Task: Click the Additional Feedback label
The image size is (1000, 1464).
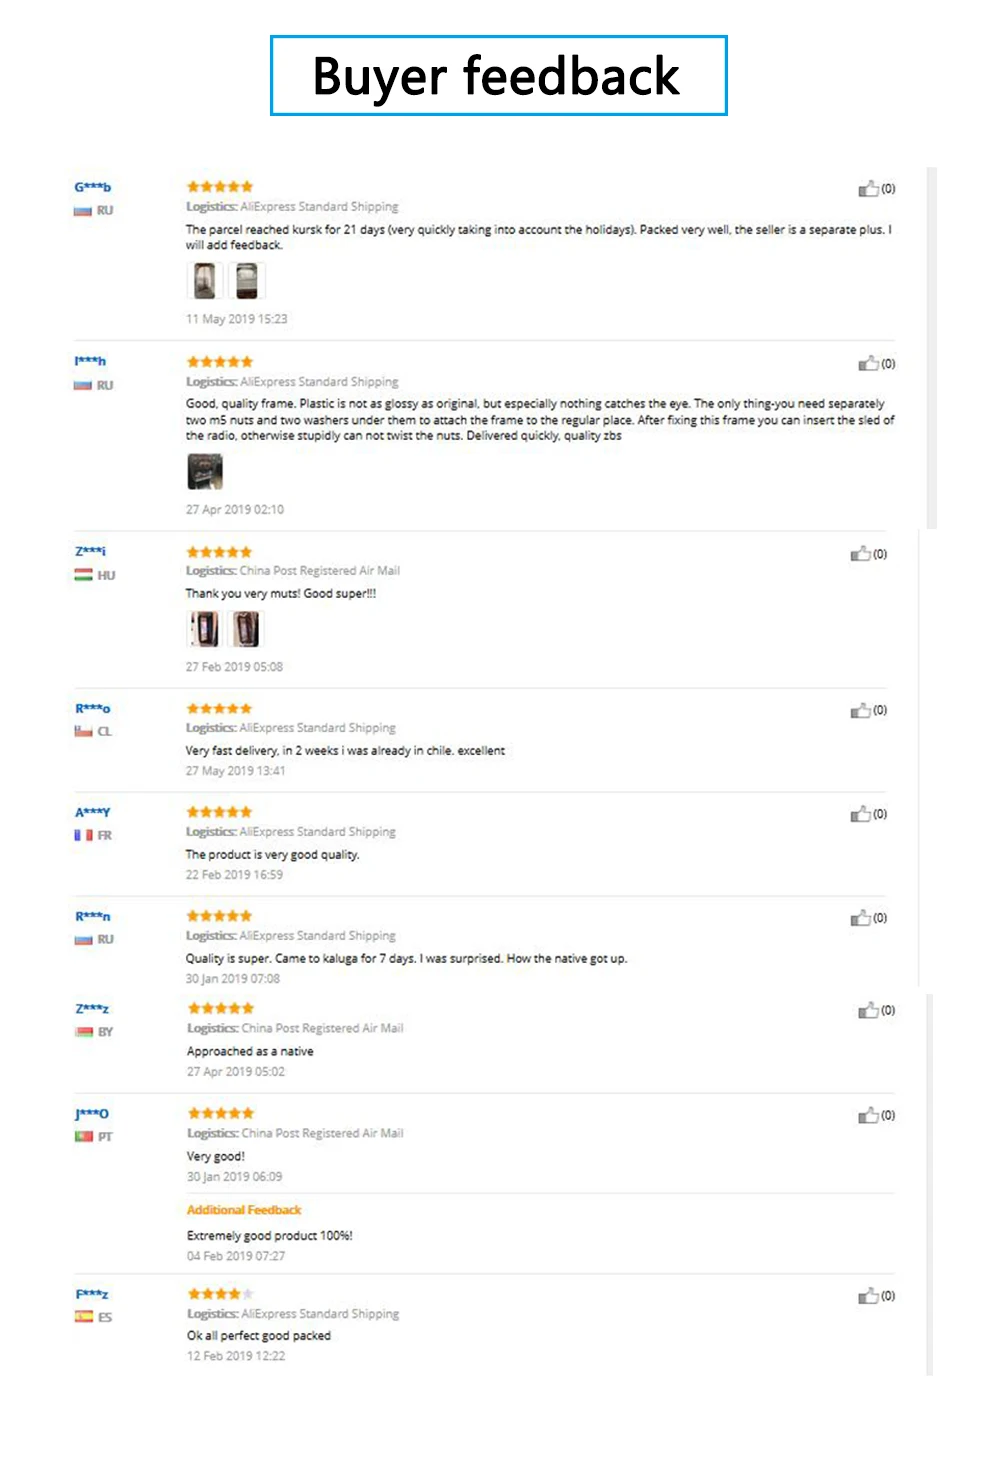Action: pyautogui.click(x=244, y=1210)
